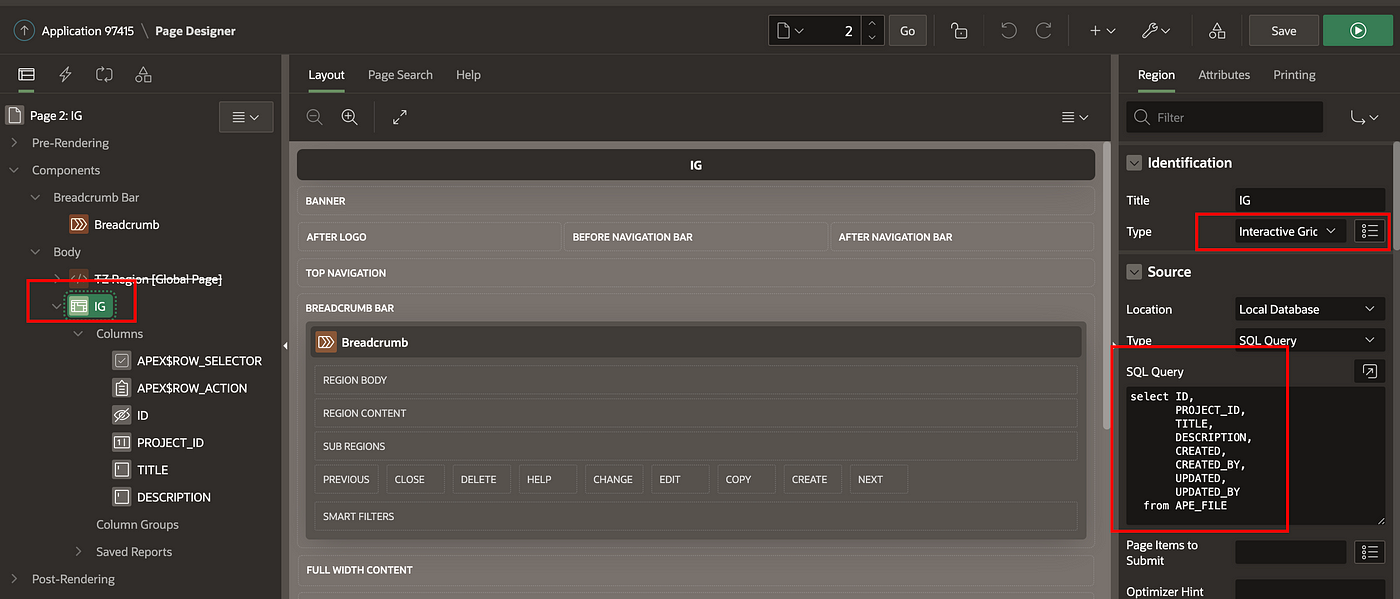1400x599 pixels.
Task: Switch to the Region property tab
Action: point(1156,75)
